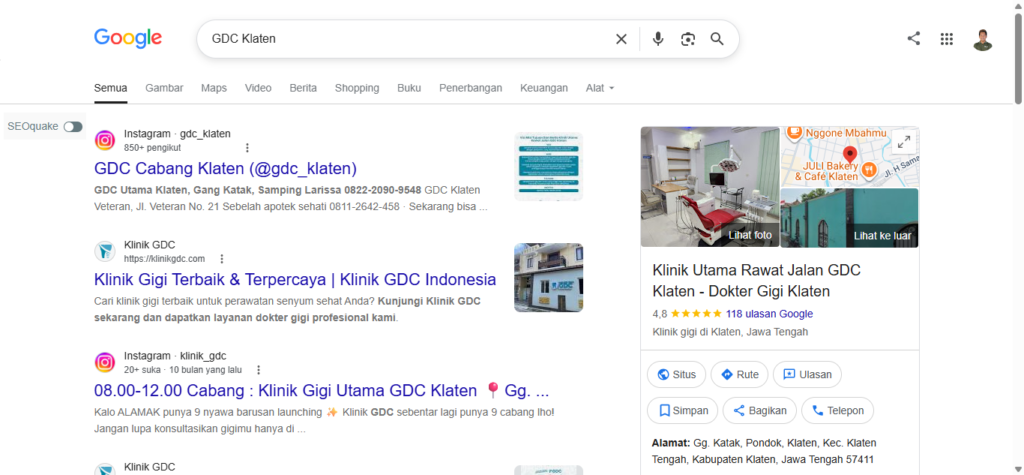Toggle the SEOquake switch
Image resolution: width=1024 pixels, height=475 pixels.
(x=73, y=126)
